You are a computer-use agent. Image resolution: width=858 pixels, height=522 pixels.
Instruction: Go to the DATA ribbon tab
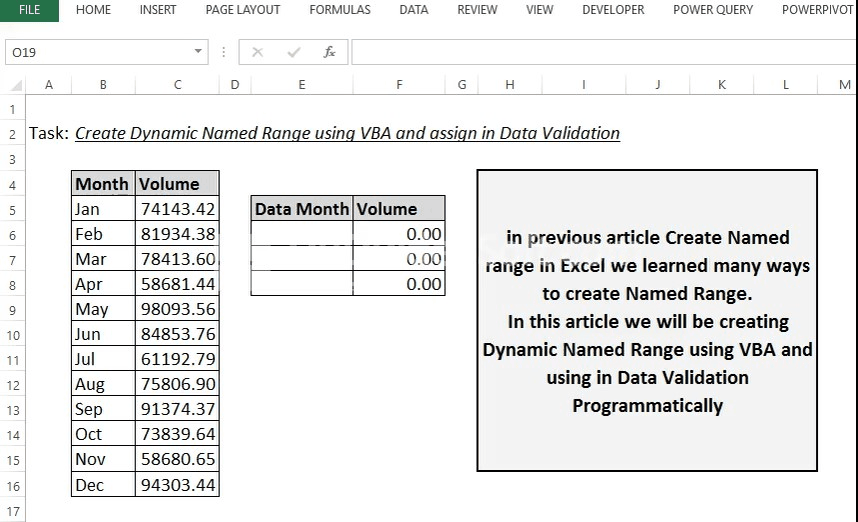click(413, 10)
